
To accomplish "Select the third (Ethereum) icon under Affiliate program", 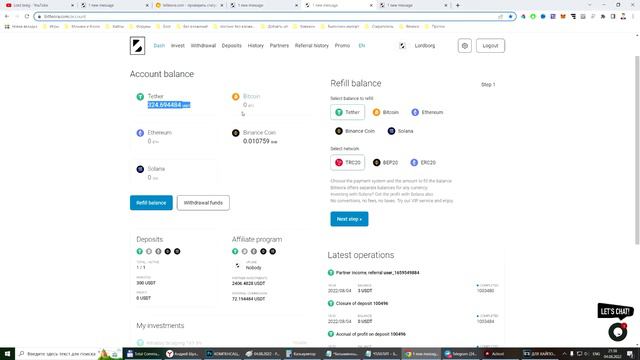I will [254, 251].
